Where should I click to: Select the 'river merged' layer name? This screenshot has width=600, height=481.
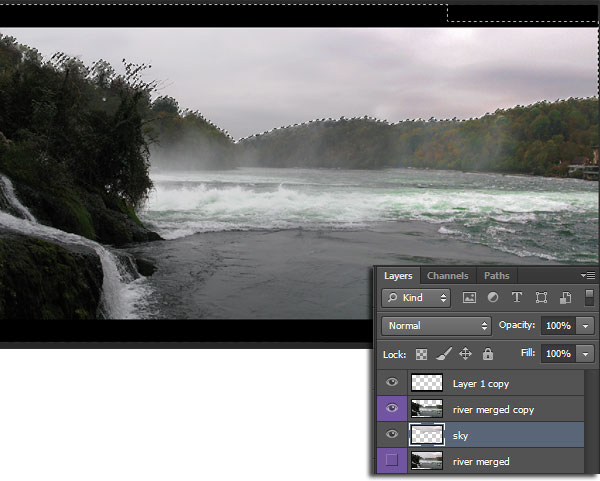(481, 462)
